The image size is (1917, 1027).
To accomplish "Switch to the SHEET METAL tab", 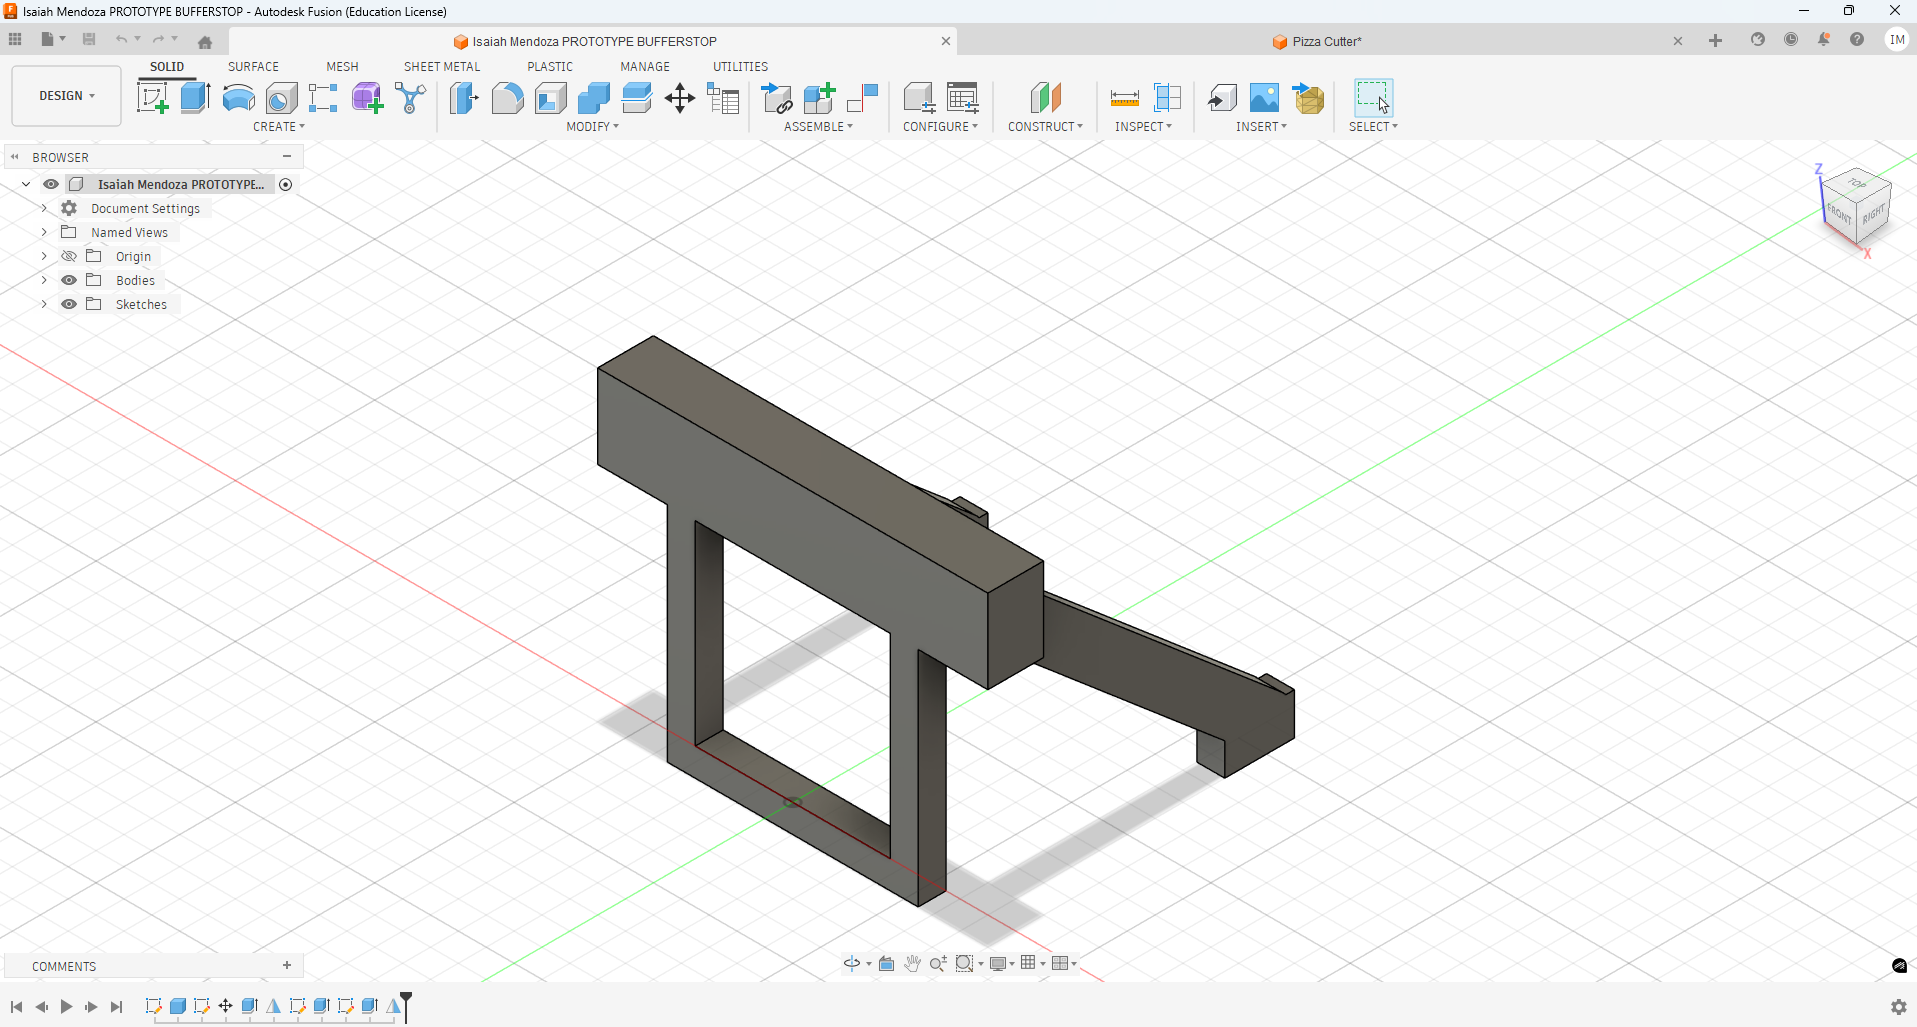I will coord(442,67).
